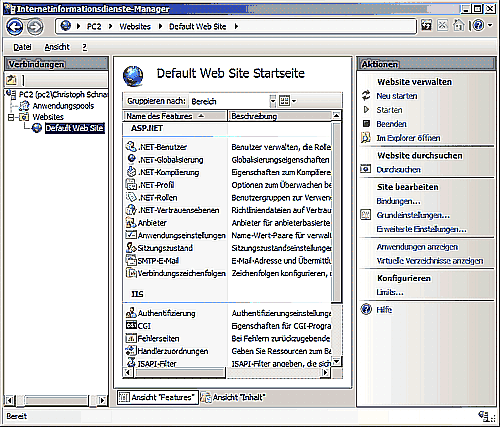Click feature list scroll down arrow
Image resolution: width=500 pixels, height=427 pixels.
(336, 361)
